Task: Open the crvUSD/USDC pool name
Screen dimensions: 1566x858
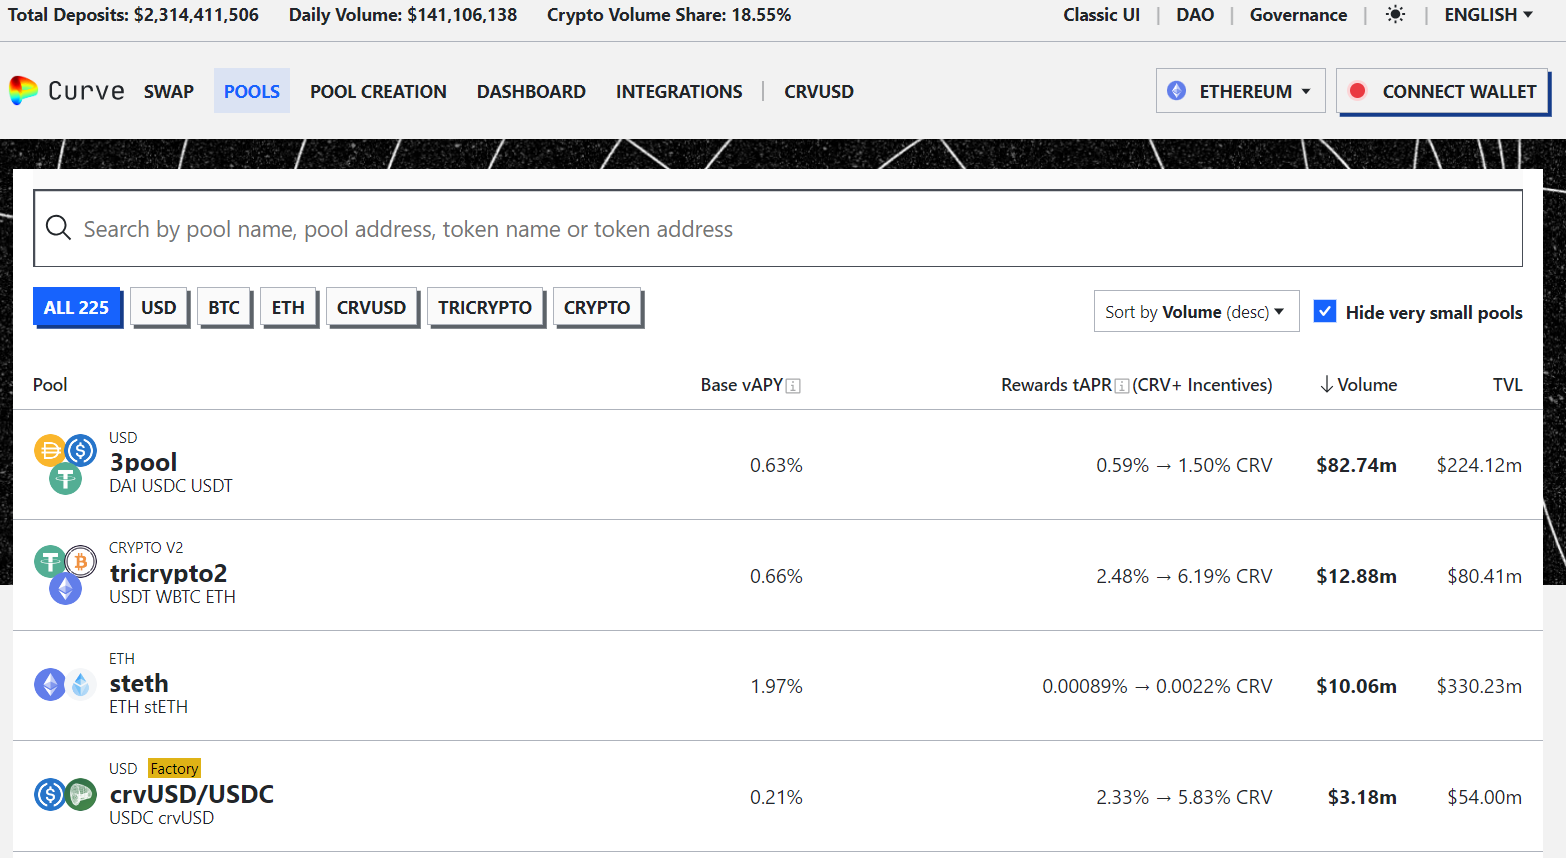Action: [191, 794]
